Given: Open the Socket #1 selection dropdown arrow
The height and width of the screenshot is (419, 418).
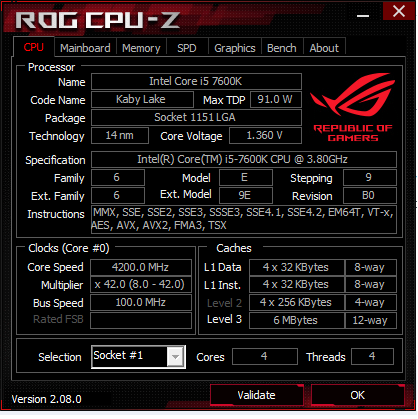Looking at the screenshot, I should click(x=175, y=357).
